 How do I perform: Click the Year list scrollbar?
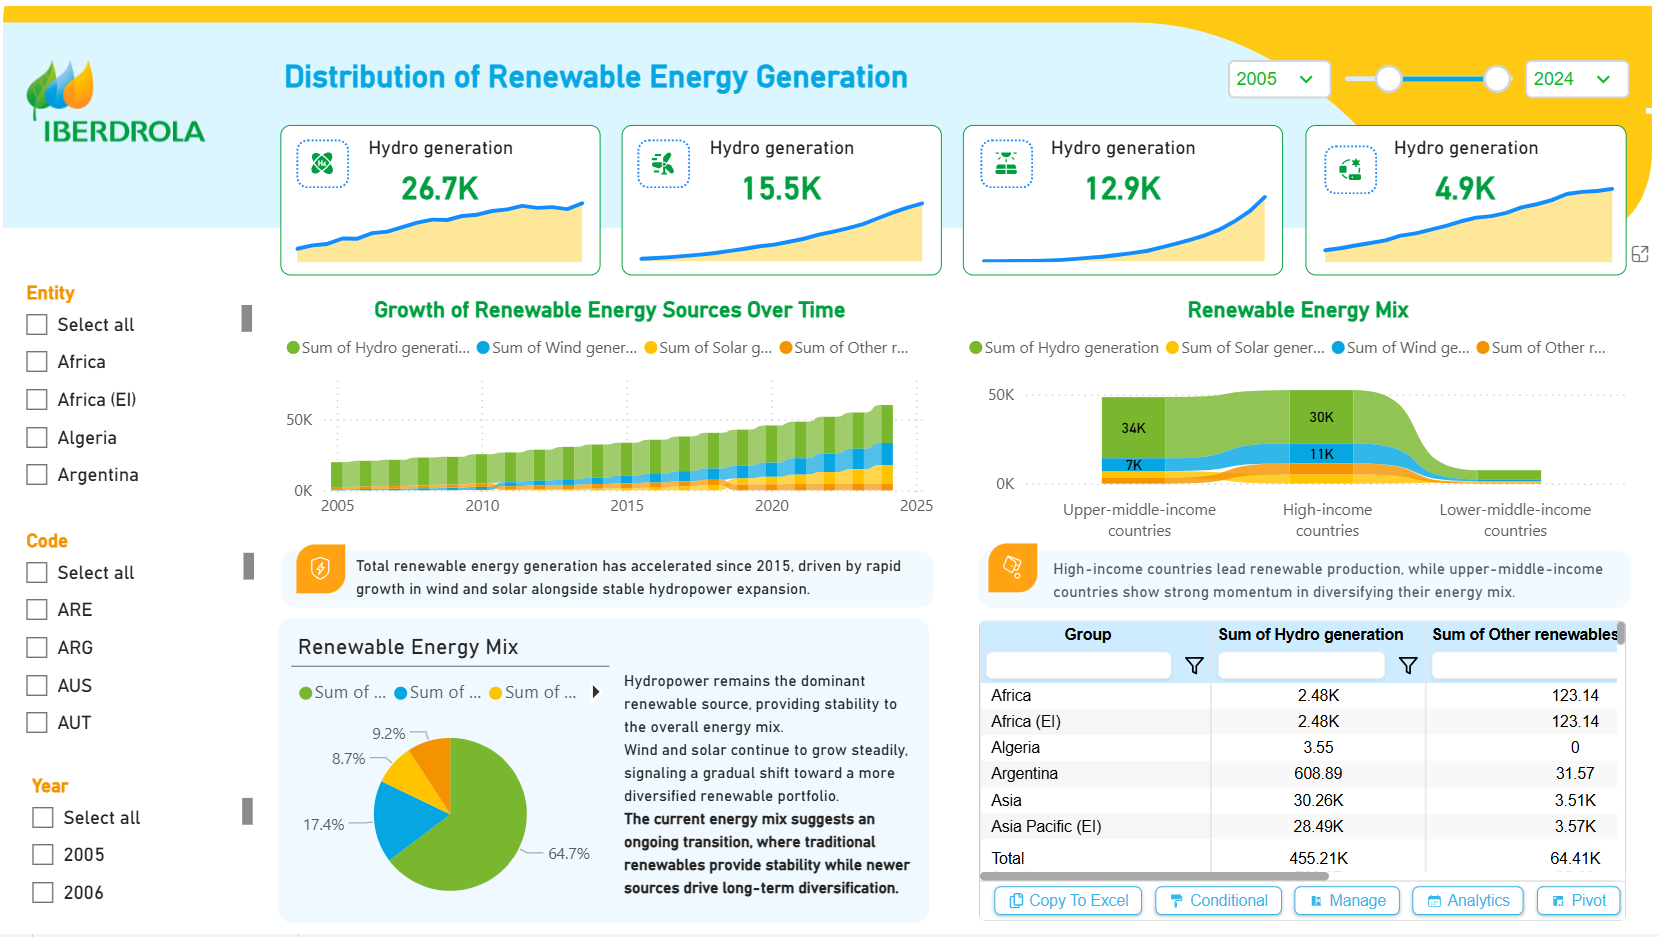click(247, 811)
